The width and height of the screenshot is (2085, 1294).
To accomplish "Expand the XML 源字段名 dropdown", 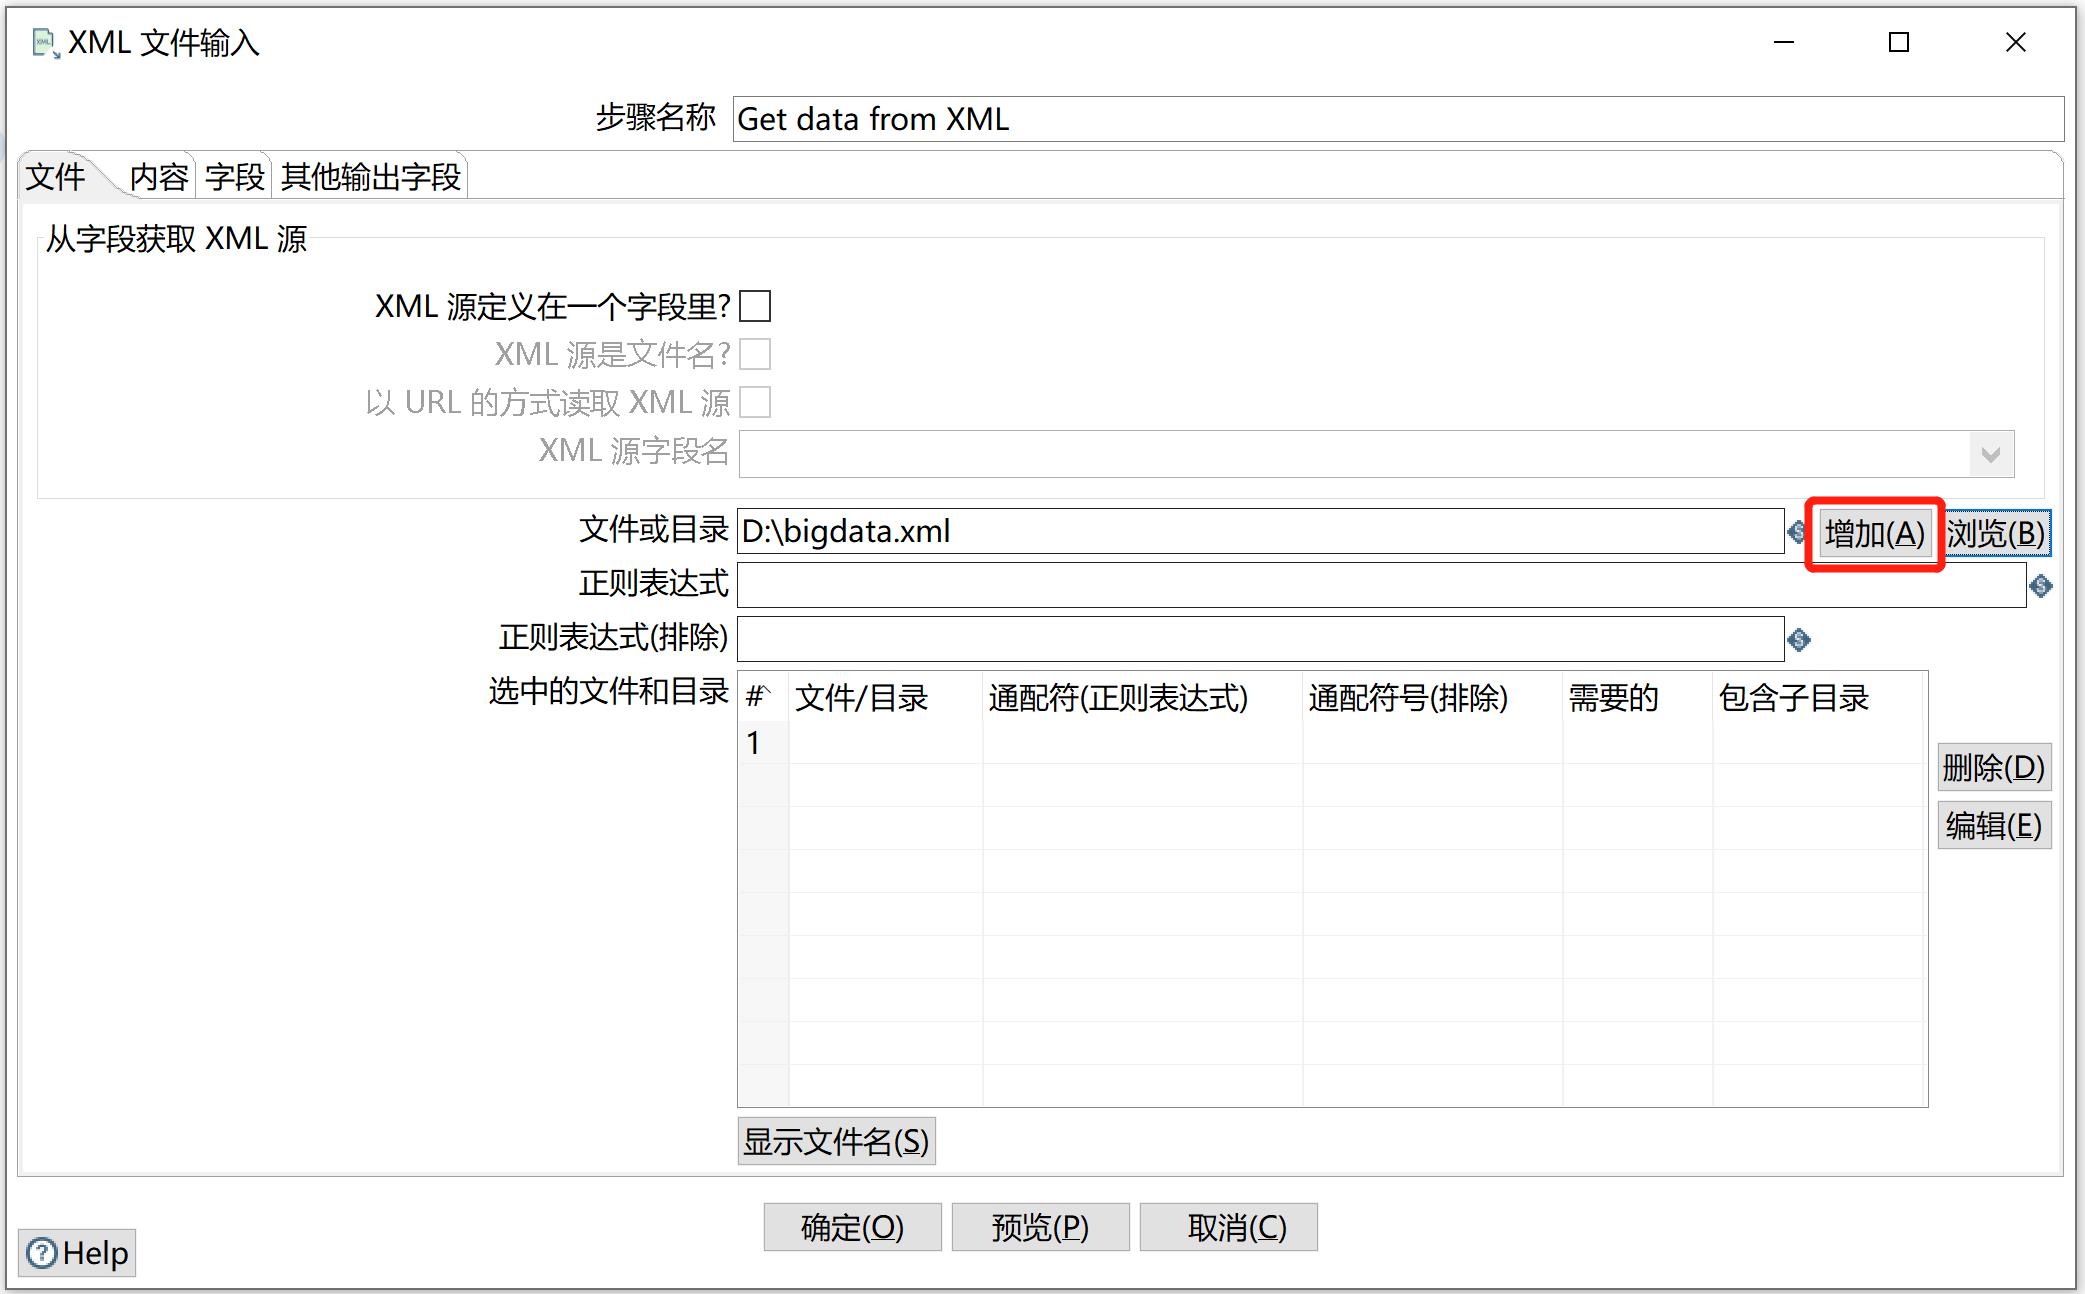I will [1990, 455].
